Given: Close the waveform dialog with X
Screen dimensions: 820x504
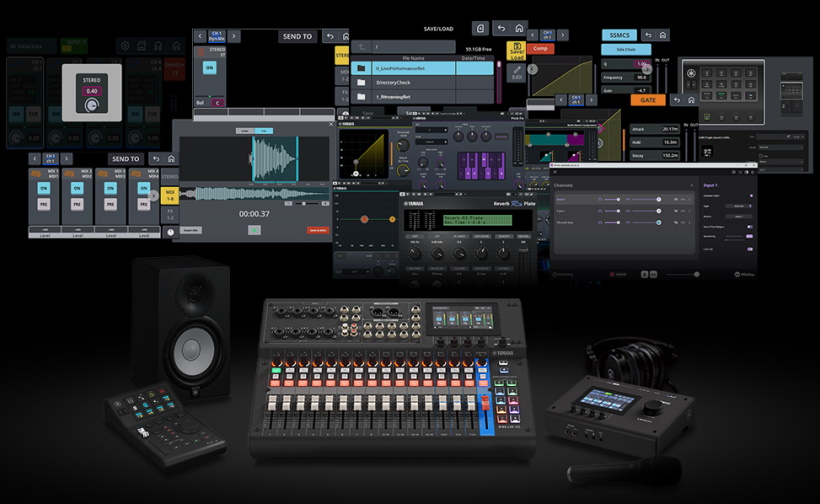Looking at the screenshot, I should pyautogui.click(x=331, y=124).
